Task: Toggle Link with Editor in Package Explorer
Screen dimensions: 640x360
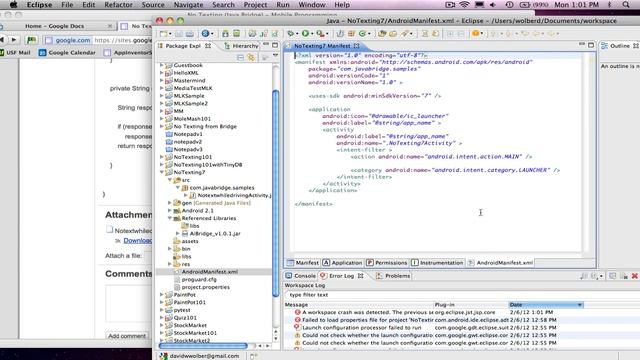Action: pyautogui.click(x=251, y=58)
